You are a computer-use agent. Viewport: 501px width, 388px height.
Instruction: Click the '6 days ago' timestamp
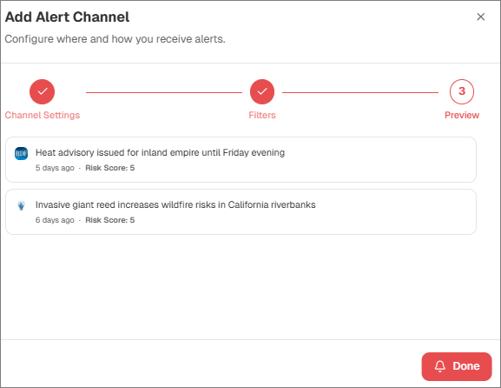click(x=55, y=220)
